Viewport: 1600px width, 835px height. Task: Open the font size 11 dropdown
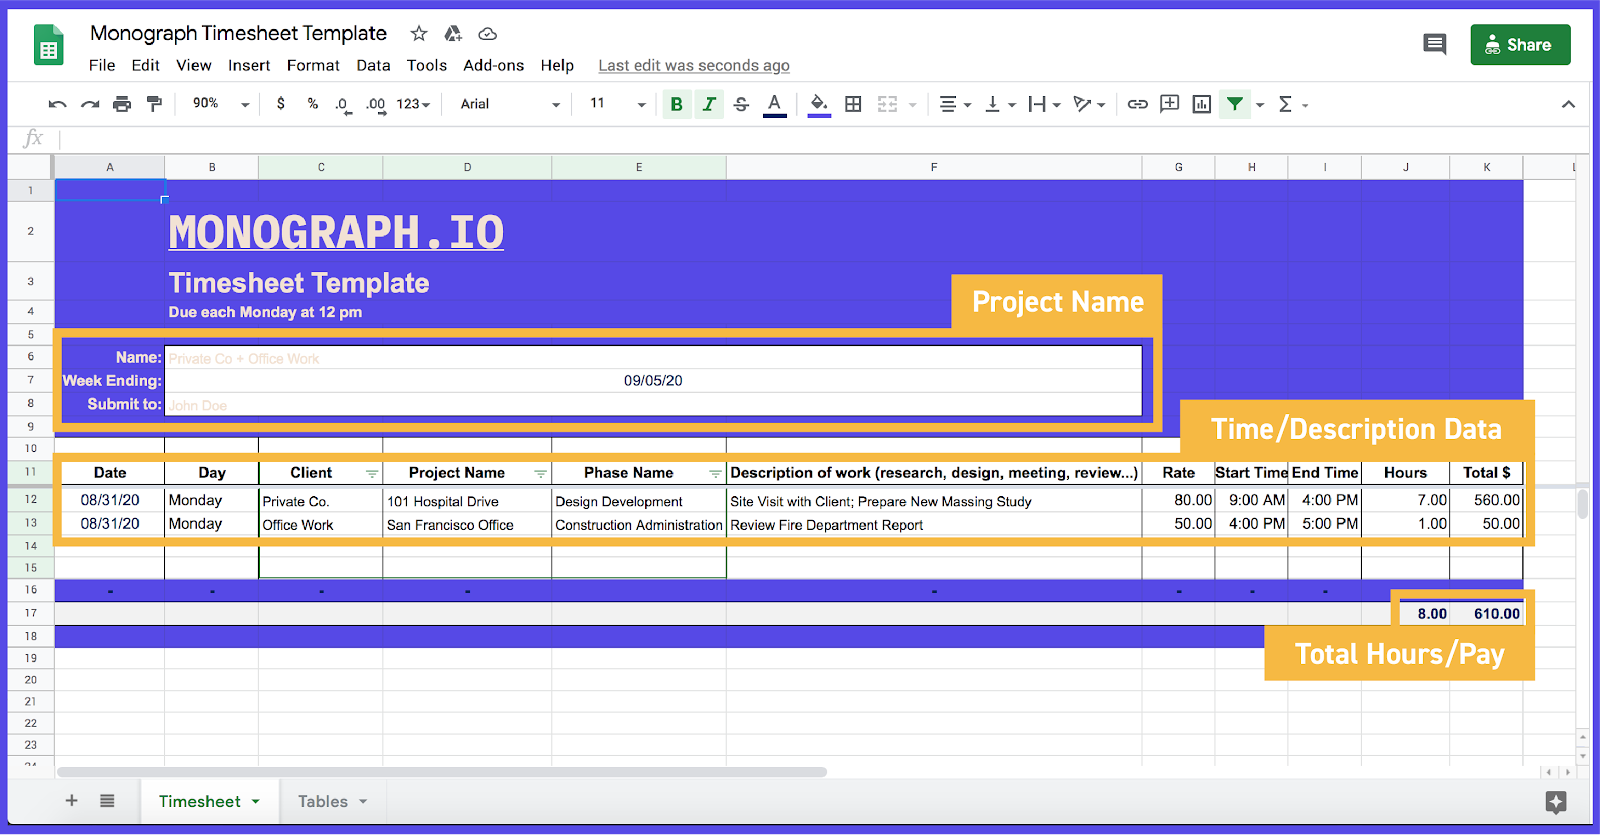(x=617, y=104)
